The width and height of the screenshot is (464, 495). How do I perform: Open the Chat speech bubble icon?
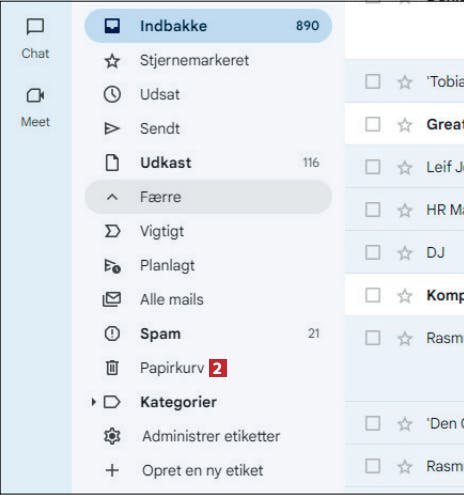(x=35, y=27)
